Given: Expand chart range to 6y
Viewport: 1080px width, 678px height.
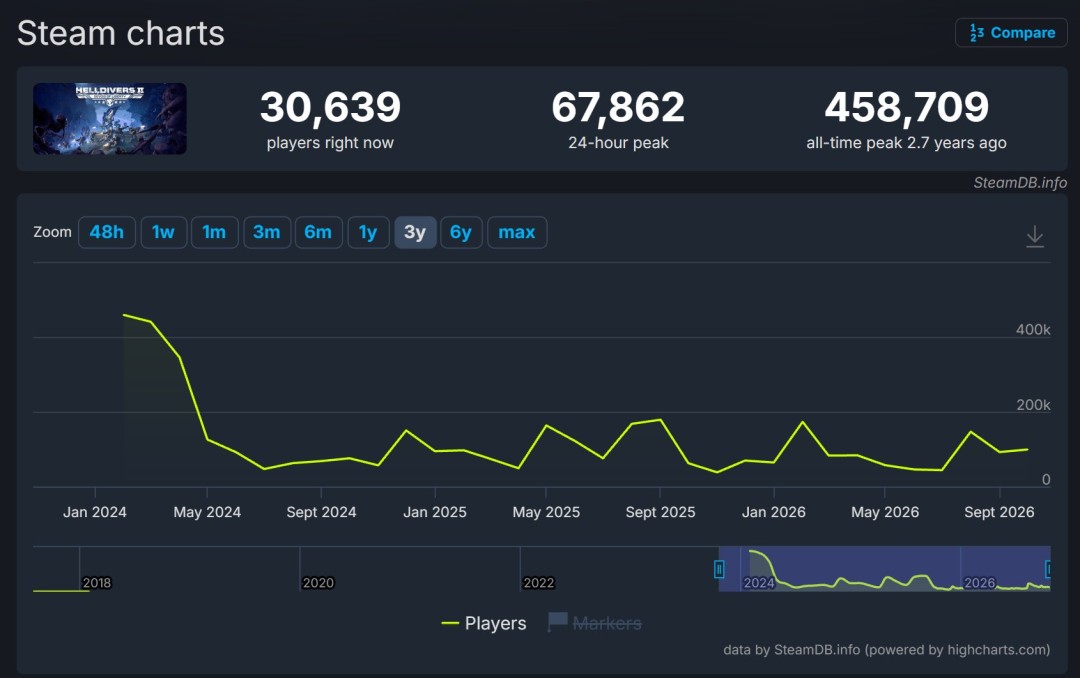Looking at the screenshot, I should [461, 232].
